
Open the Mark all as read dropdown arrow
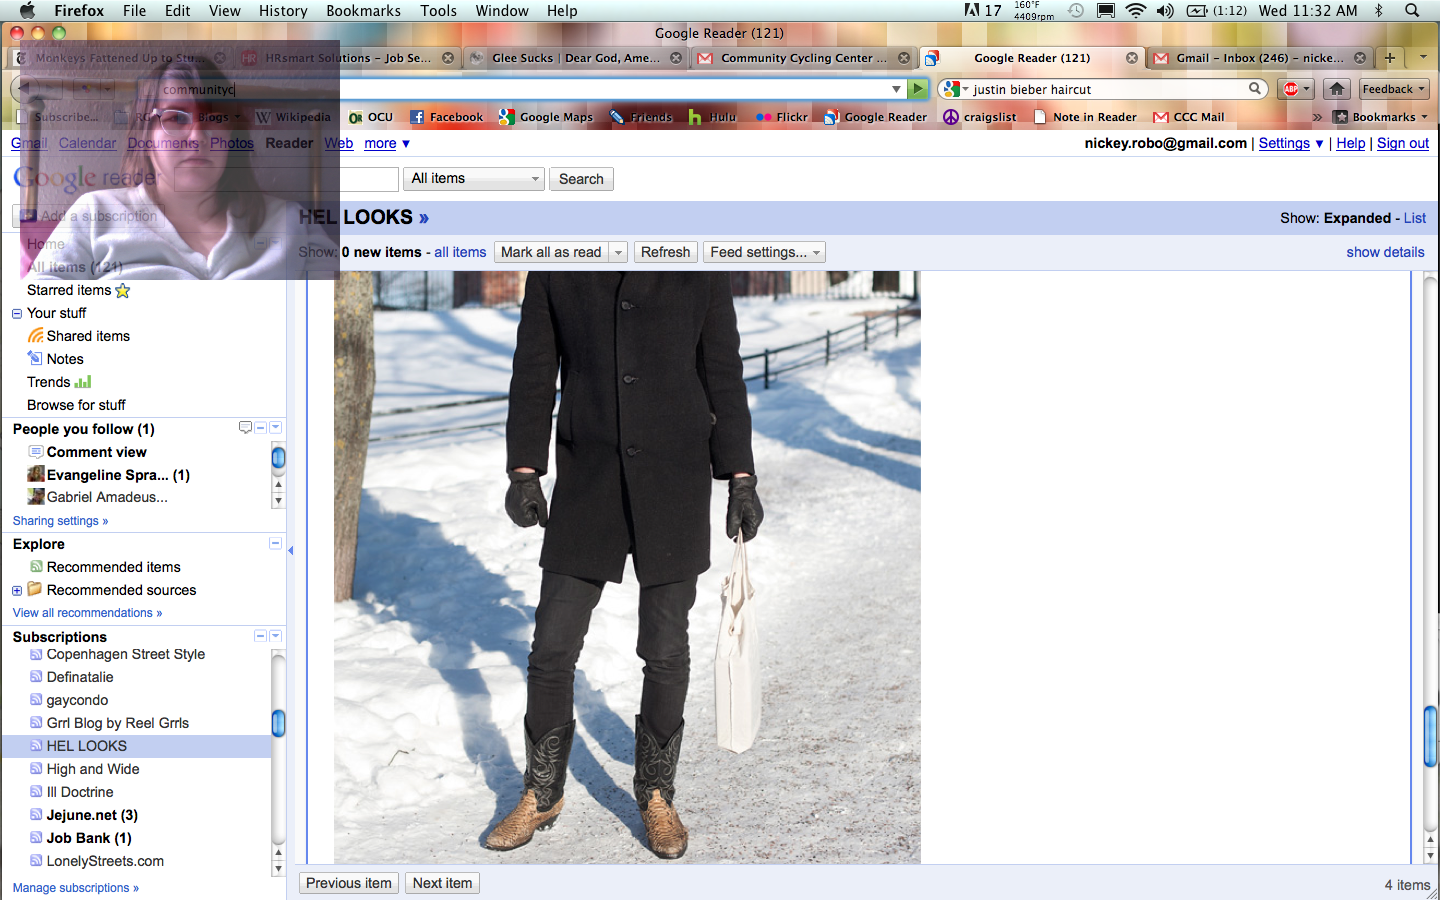coord(618,252)
